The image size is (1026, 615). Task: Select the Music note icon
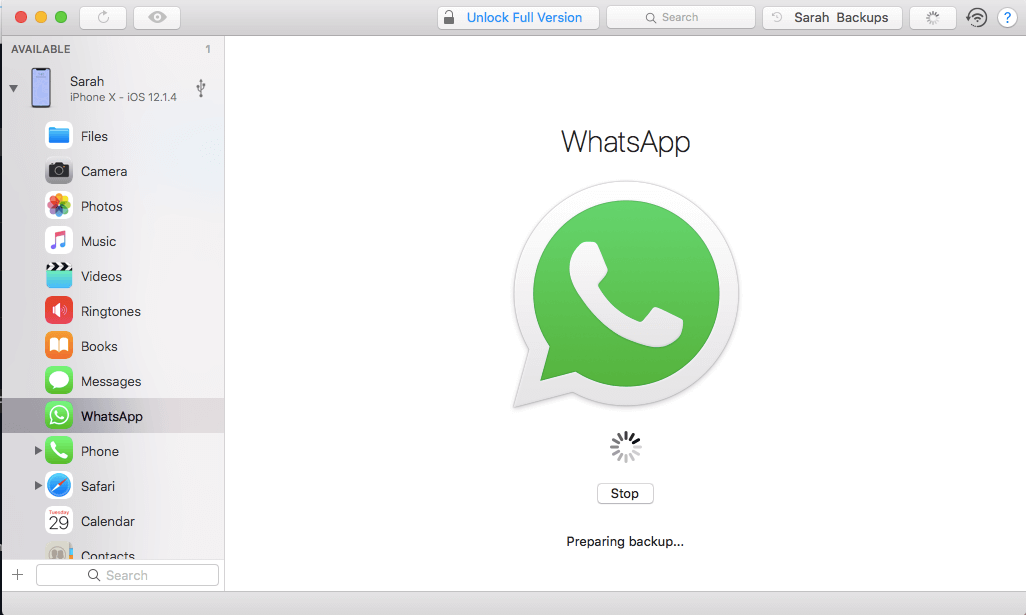coord(59,241)
